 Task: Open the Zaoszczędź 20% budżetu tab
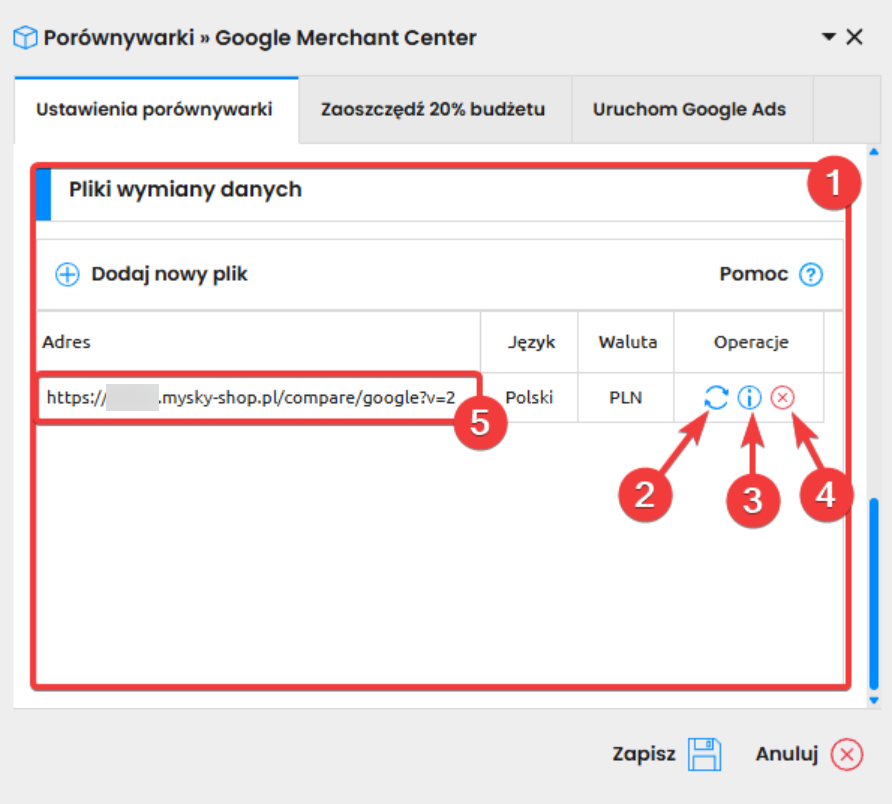point(435,109)
